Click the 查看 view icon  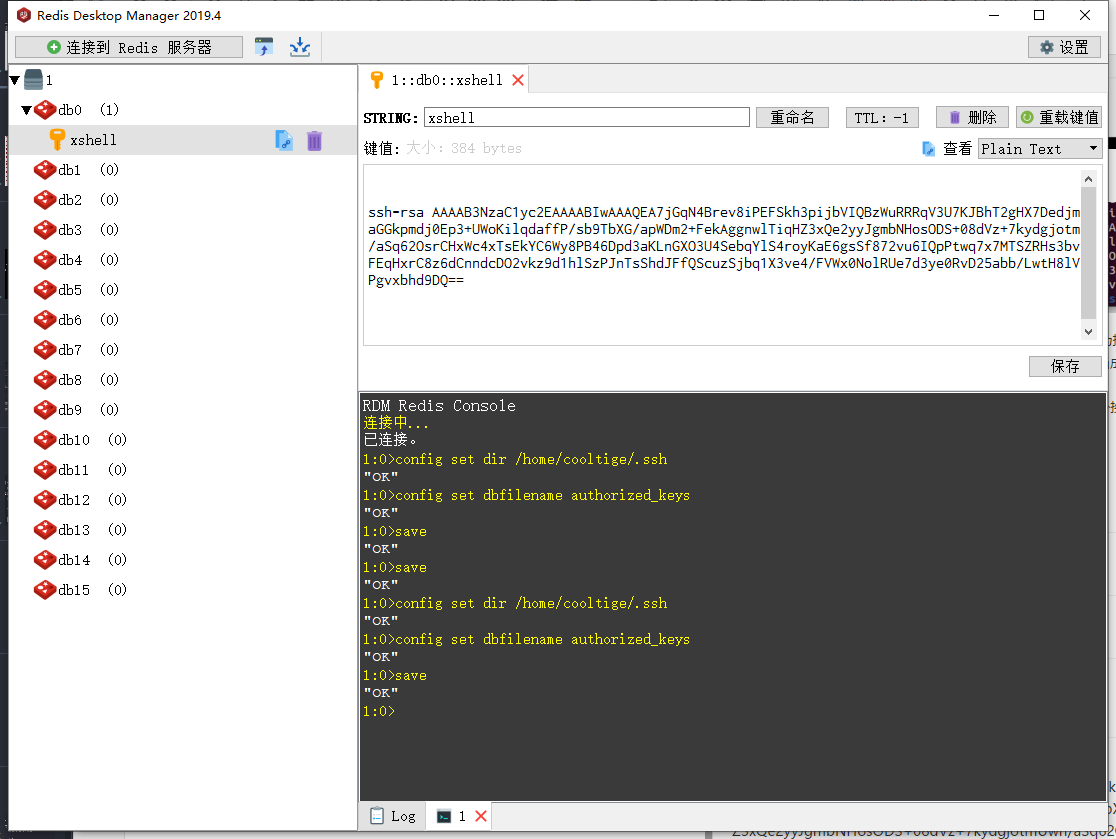tap(928, 149)
